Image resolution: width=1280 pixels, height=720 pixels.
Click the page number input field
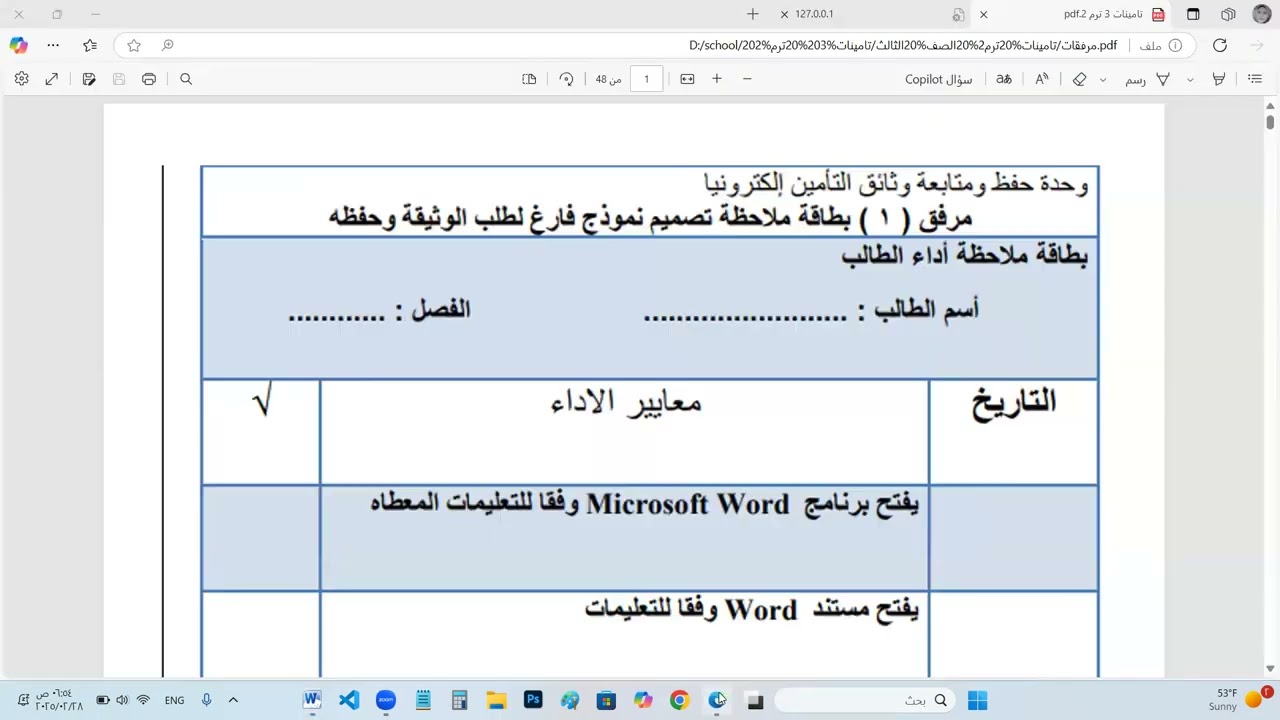(646, 79)
